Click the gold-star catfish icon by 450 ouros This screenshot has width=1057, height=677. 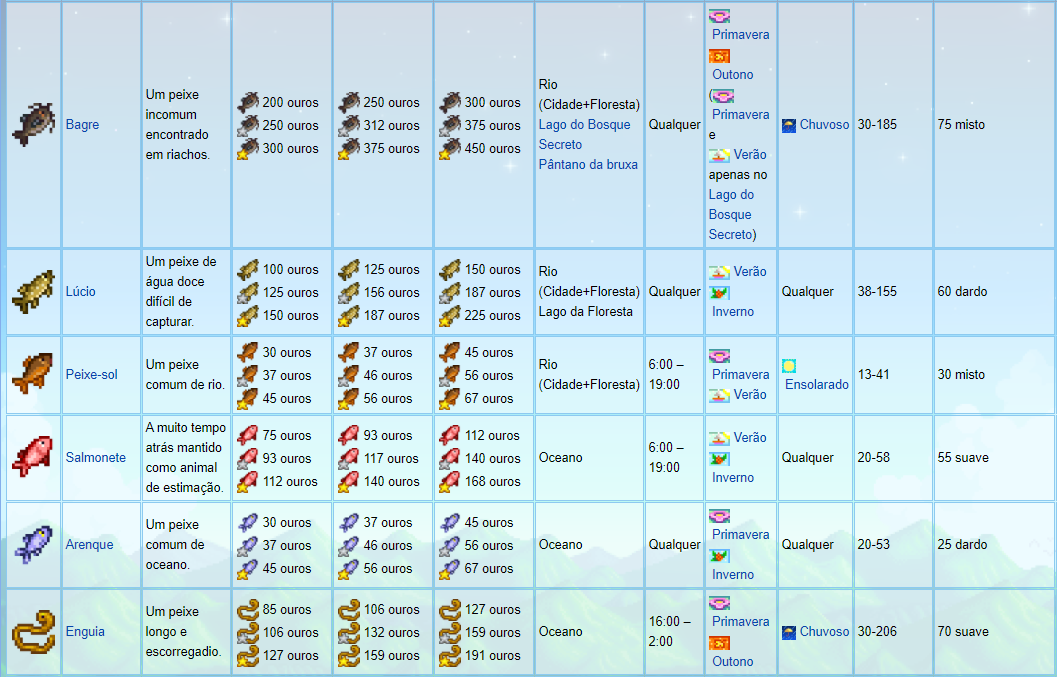click(450, 149)
